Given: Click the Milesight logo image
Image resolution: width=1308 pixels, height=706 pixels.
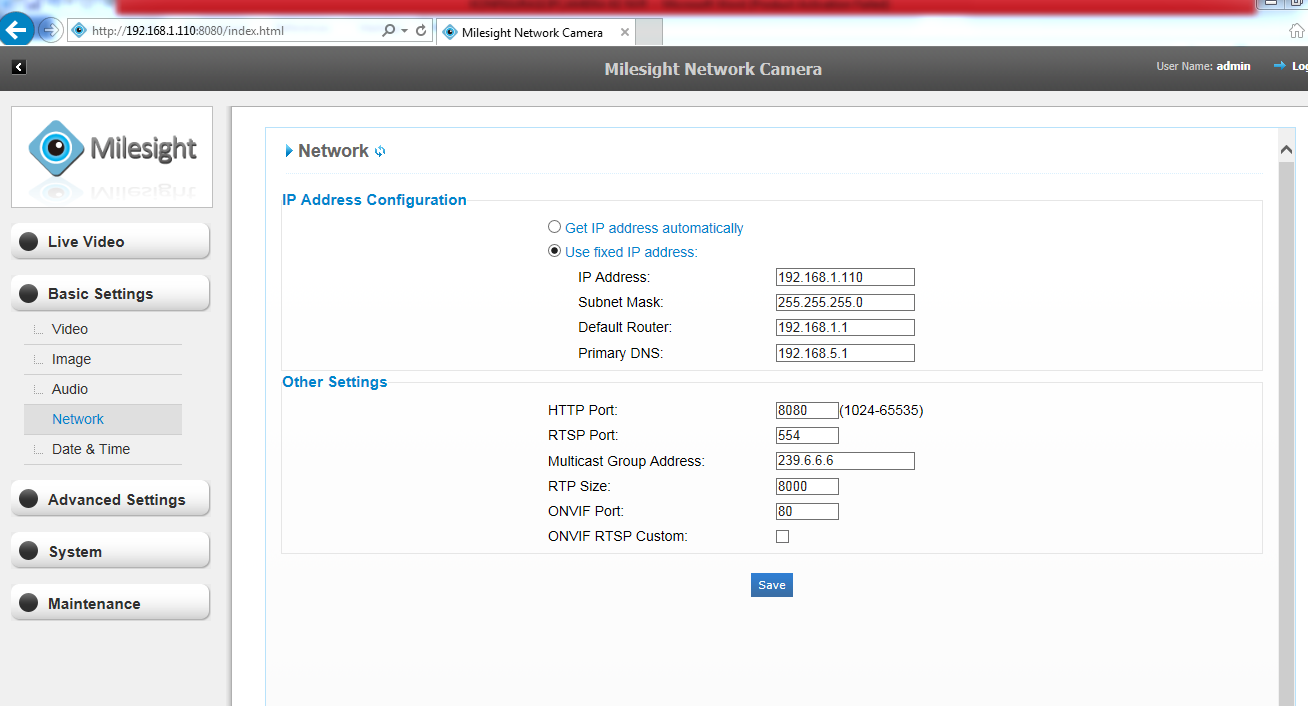Looking at the screenshot, I should coord(112,157).
